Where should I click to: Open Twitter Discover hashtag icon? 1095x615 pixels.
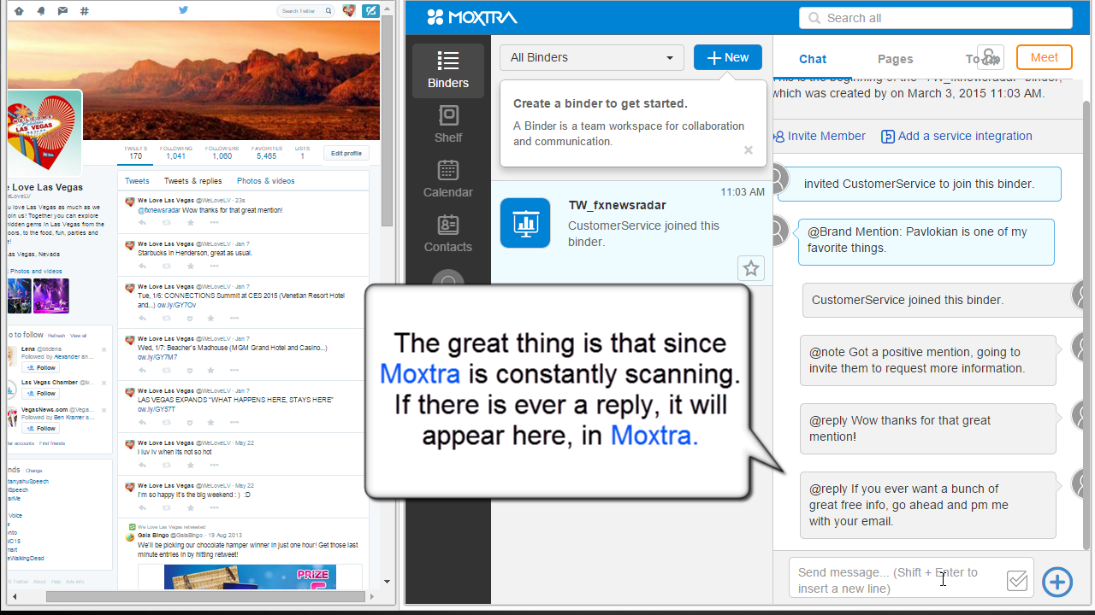point(84,11)
